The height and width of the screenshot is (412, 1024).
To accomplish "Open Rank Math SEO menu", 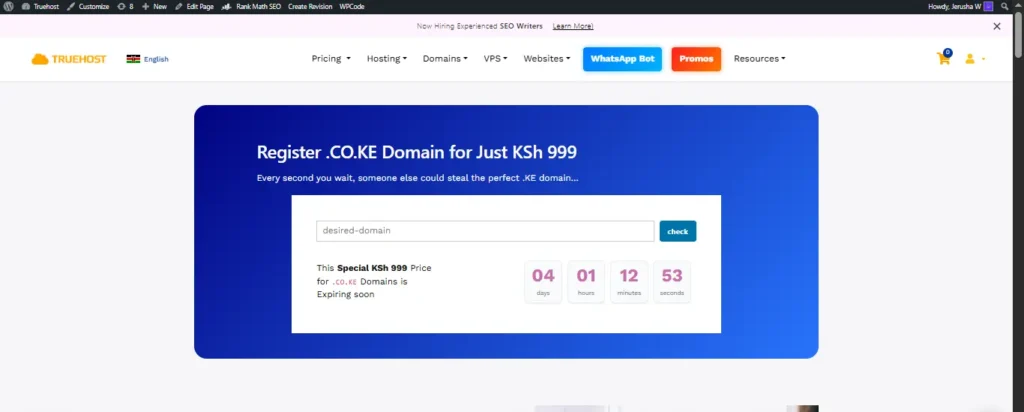I will coord(251,7).
